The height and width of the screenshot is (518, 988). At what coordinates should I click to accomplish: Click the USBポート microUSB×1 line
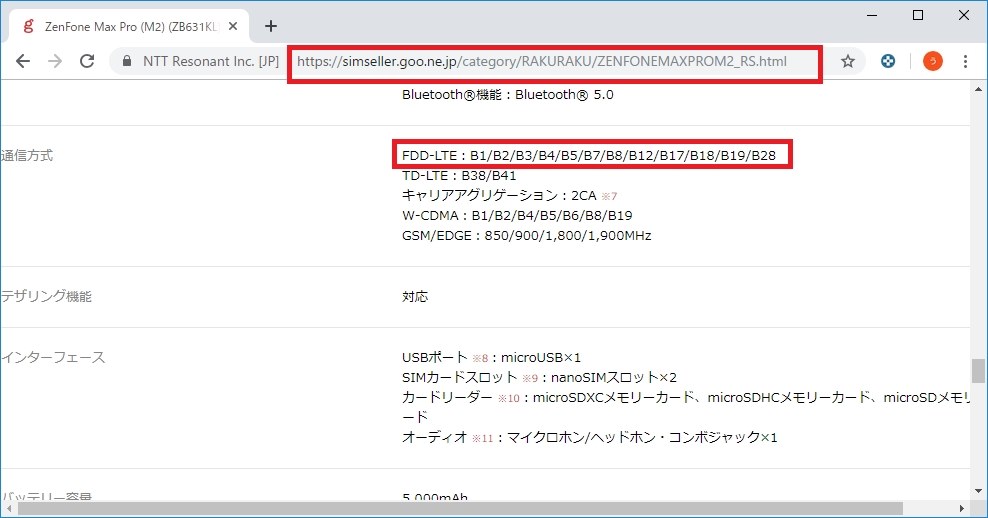click(x=491, y=357)
